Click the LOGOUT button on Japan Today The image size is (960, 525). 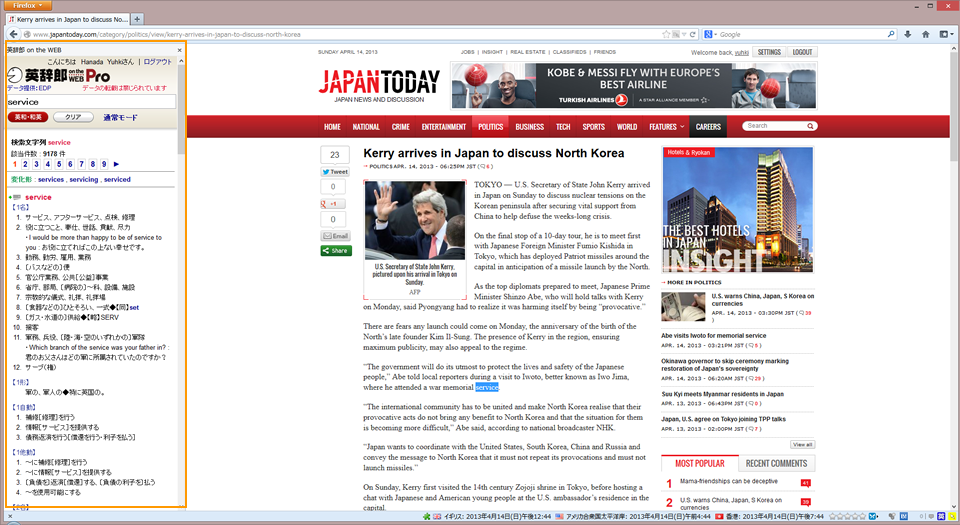point(802,52)
